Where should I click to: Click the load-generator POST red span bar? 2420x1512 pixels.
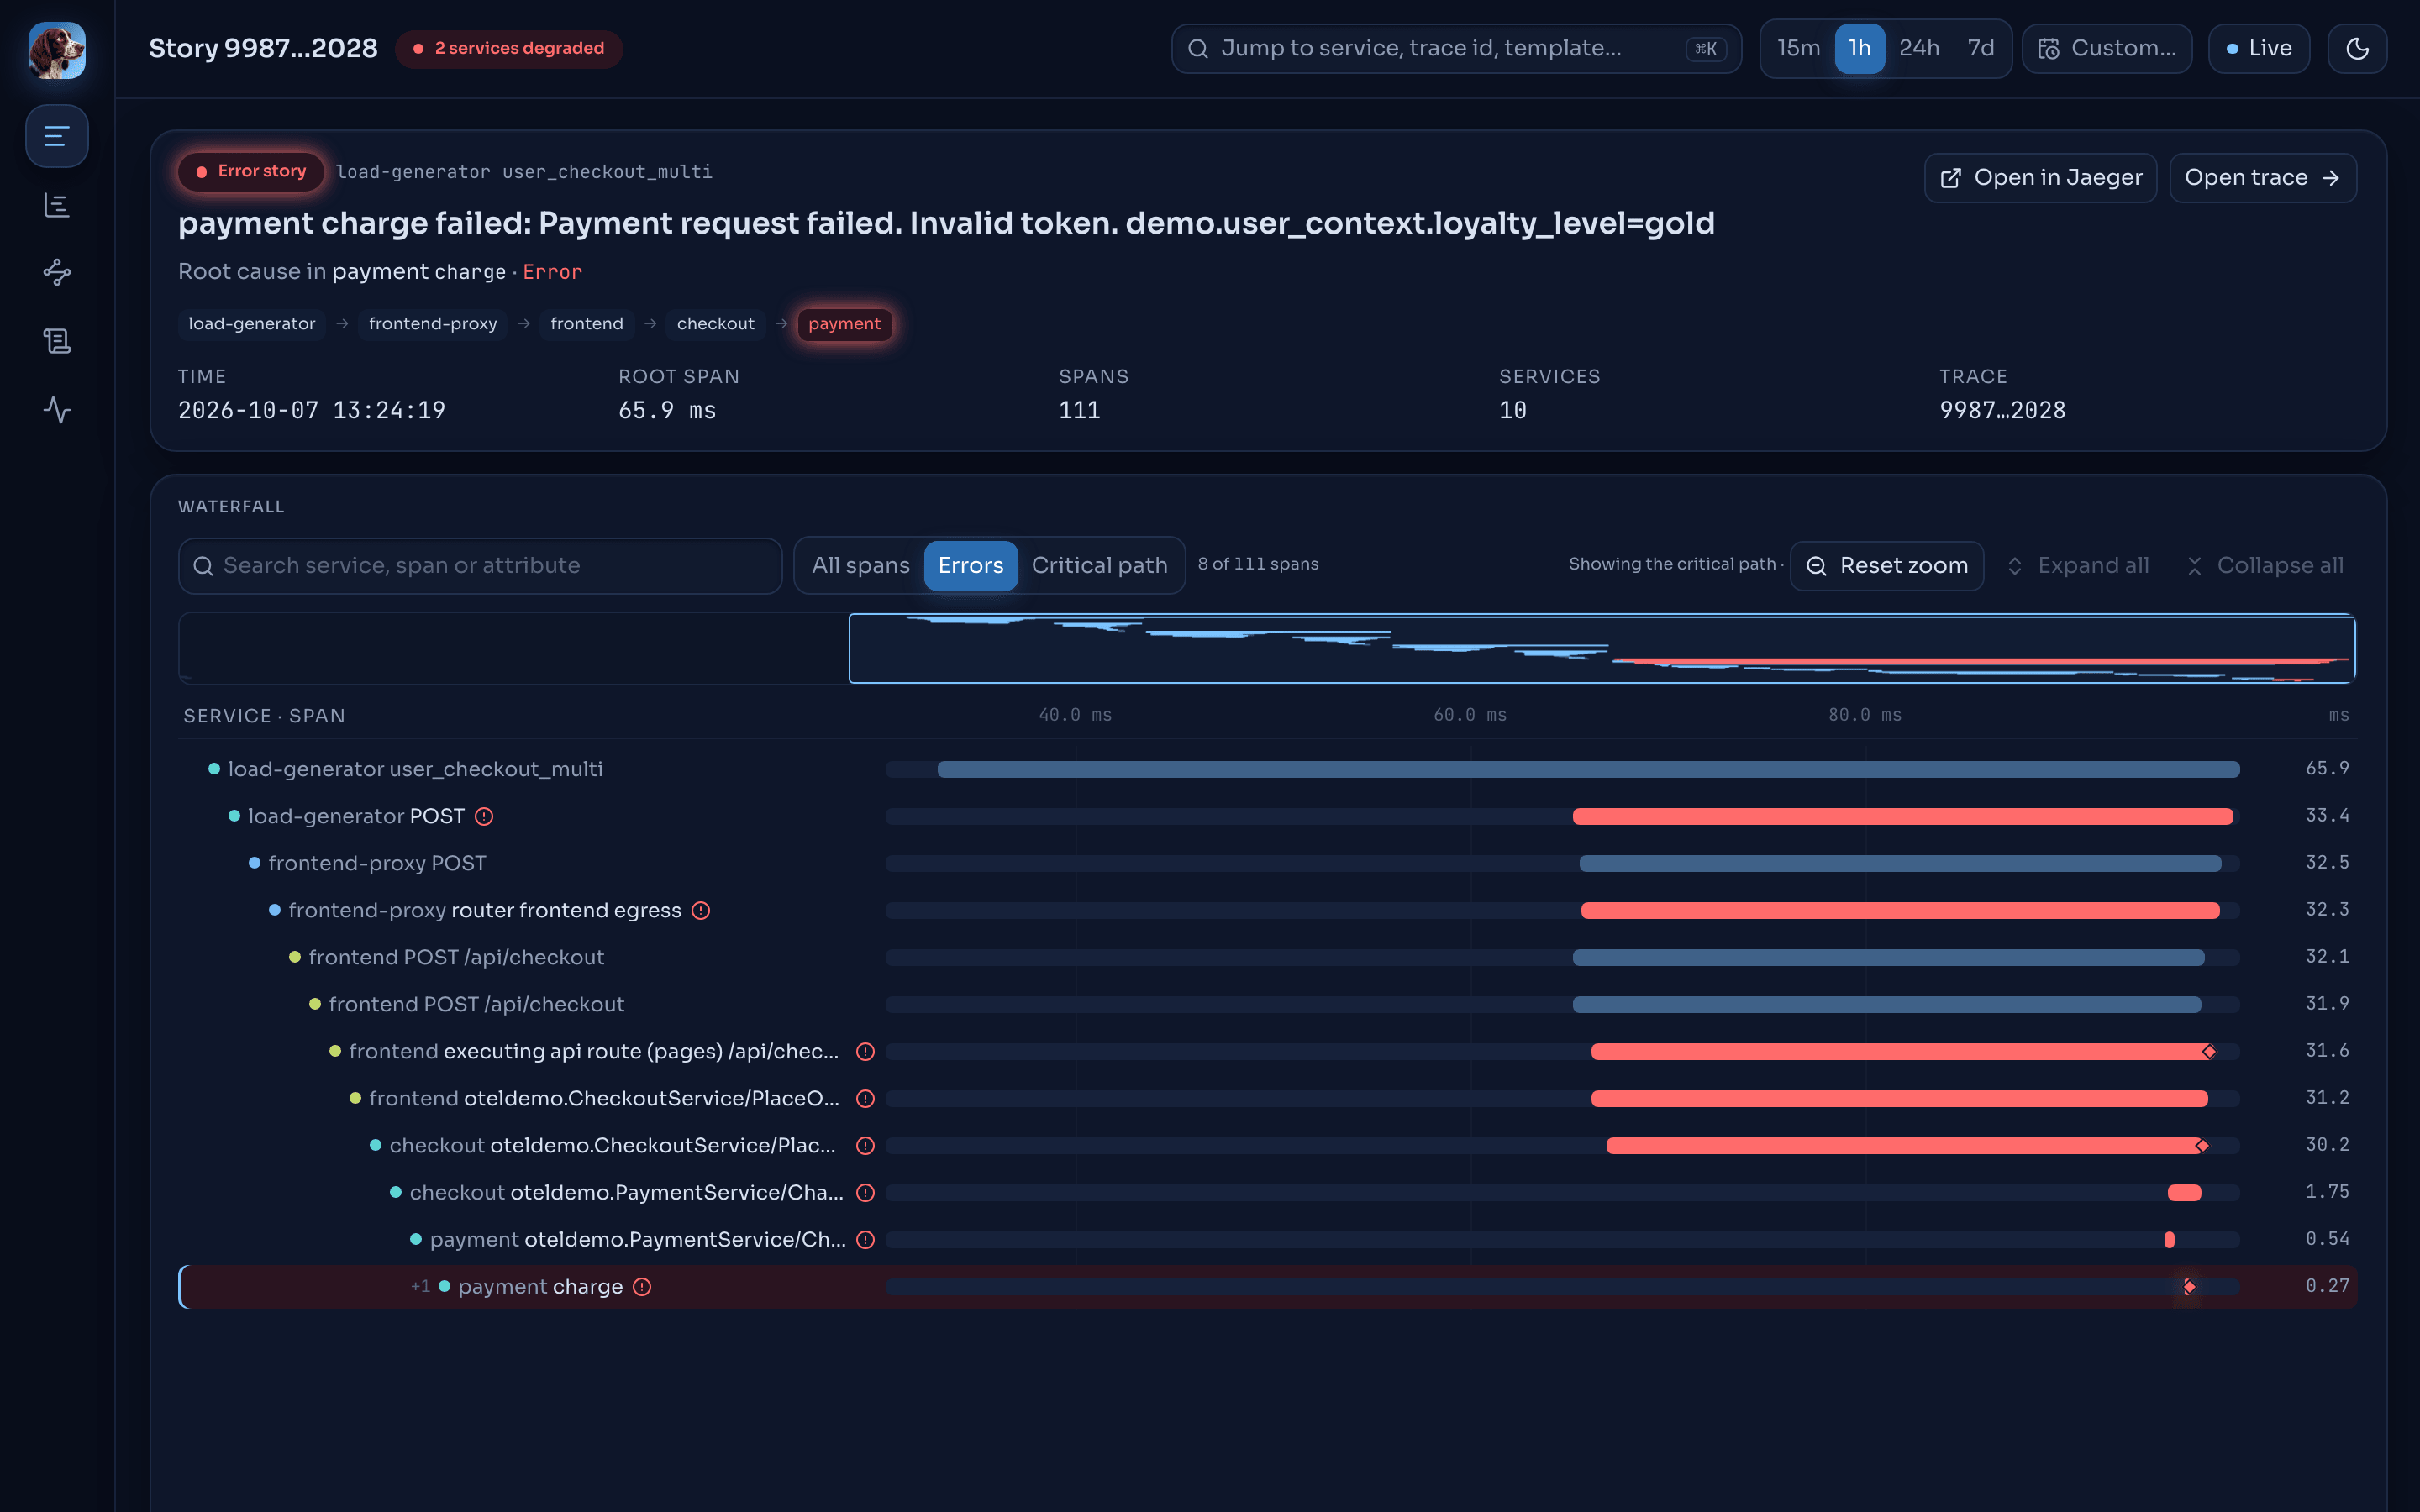(1902, 817)
